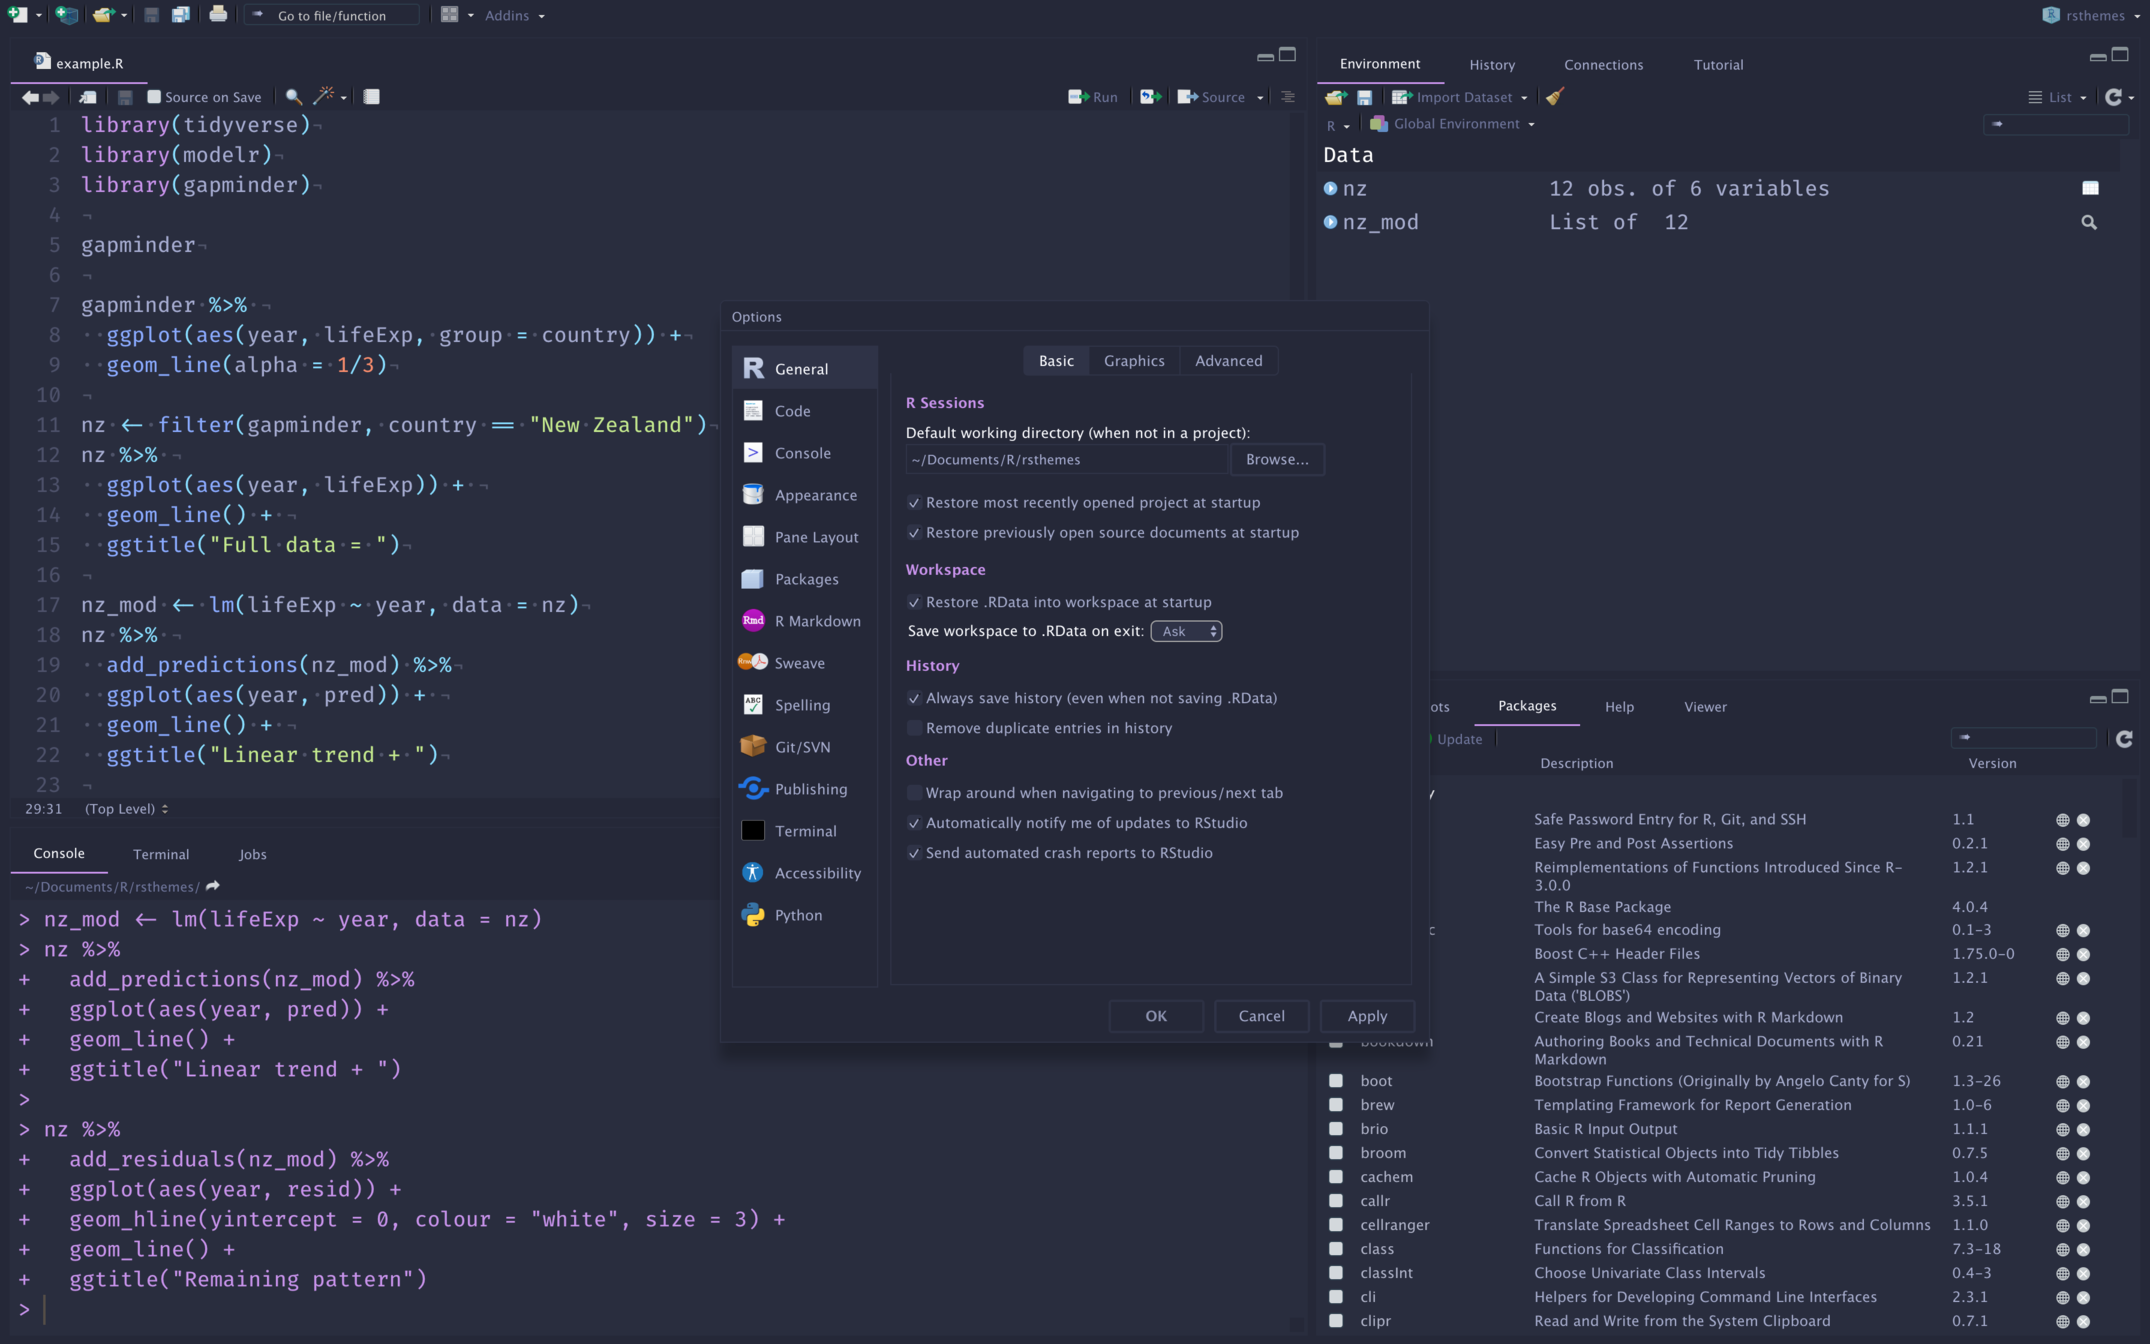The image size is (2150, 1344).
Task: Open the Import Dataset icon
Action: tap(1401, 96)
